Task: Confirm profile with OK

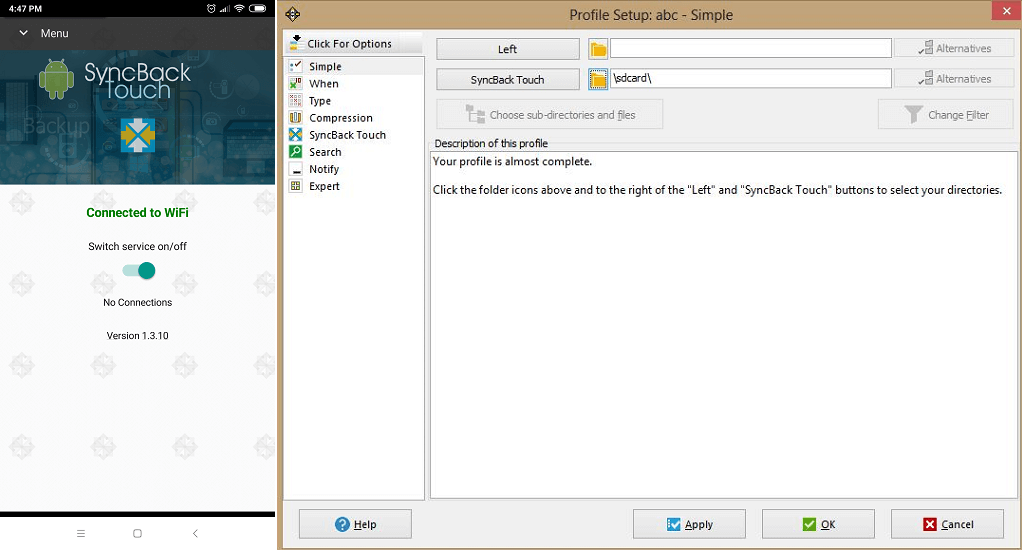Action: 819,524
